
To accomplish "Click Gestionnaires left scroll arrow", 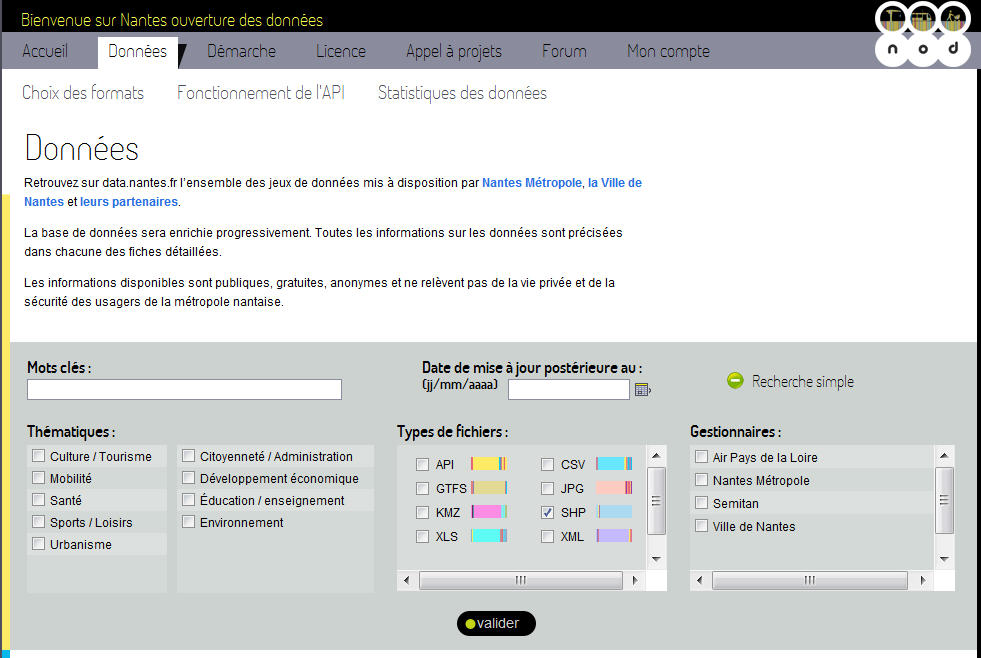I will [x=699, y=580].
